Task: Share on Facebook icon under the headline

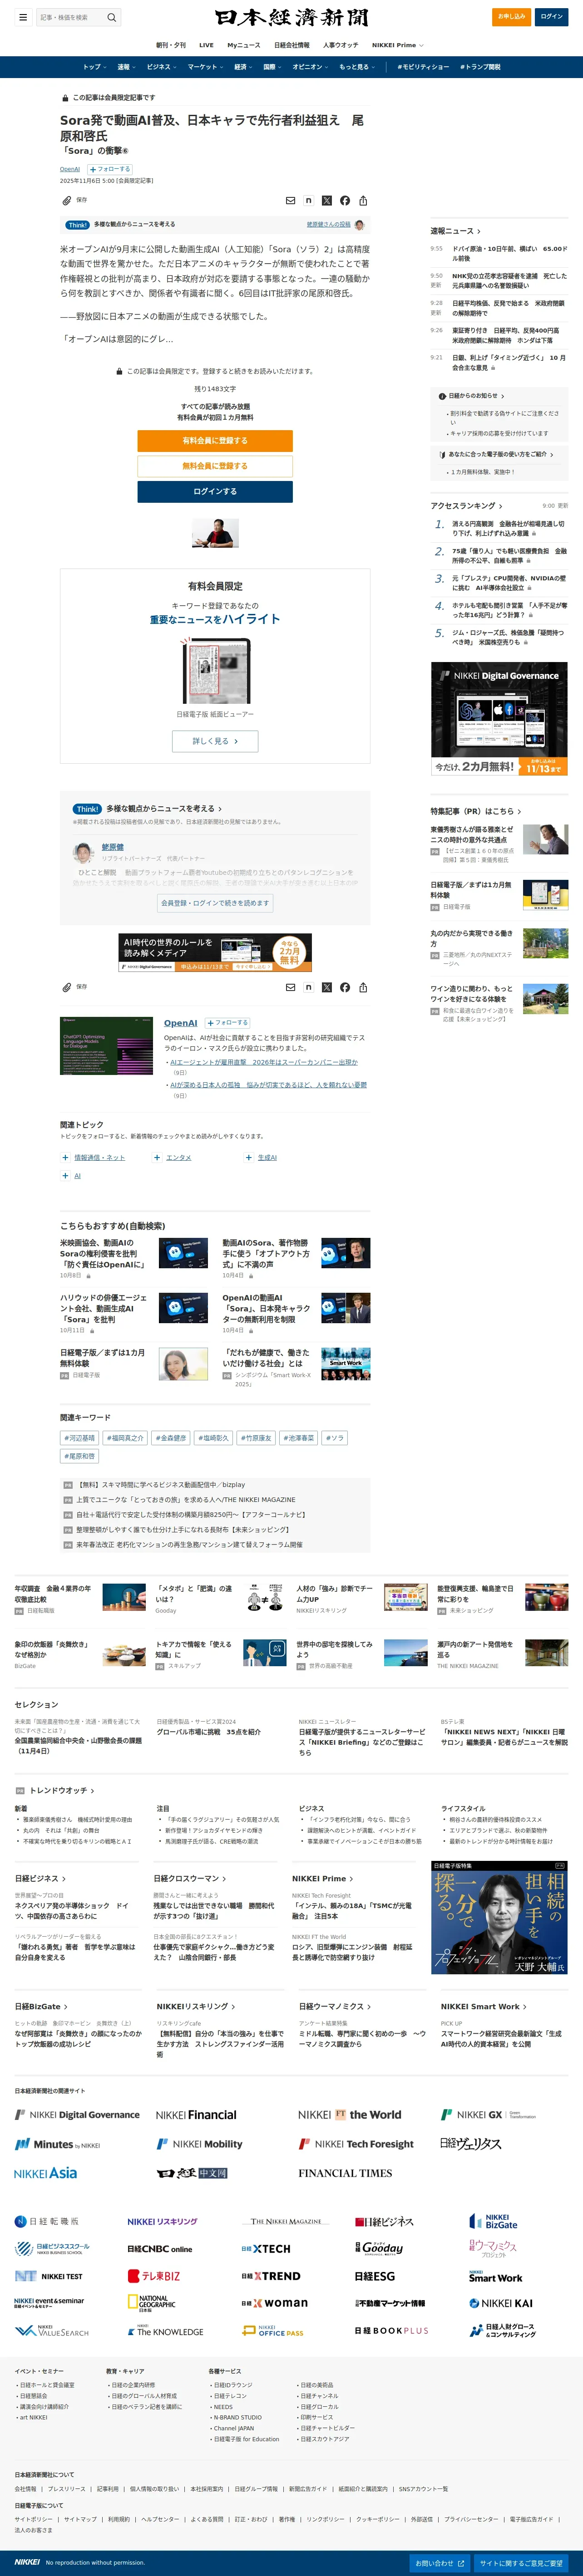Action: coord(345,201)
